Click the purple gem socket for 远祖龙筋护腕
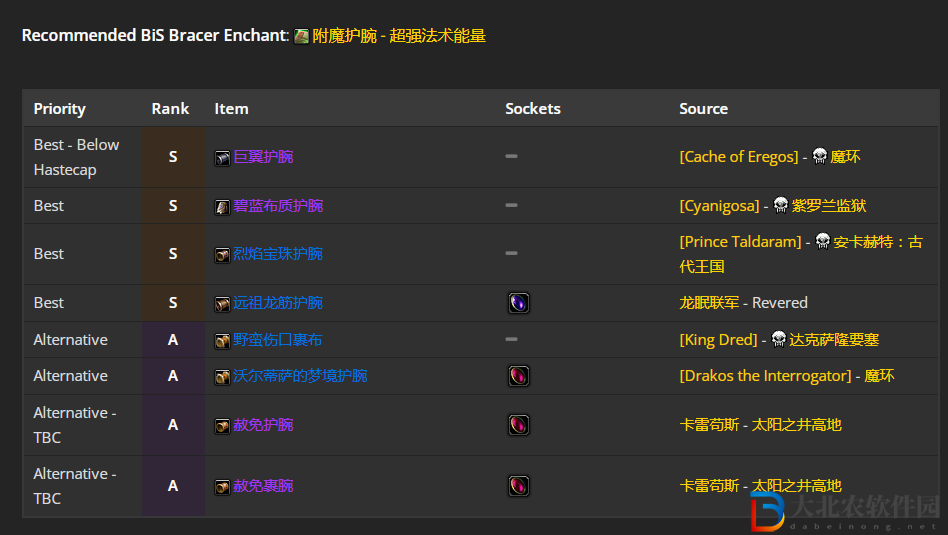This screenshot has width=948, height=535. (518, 303)
